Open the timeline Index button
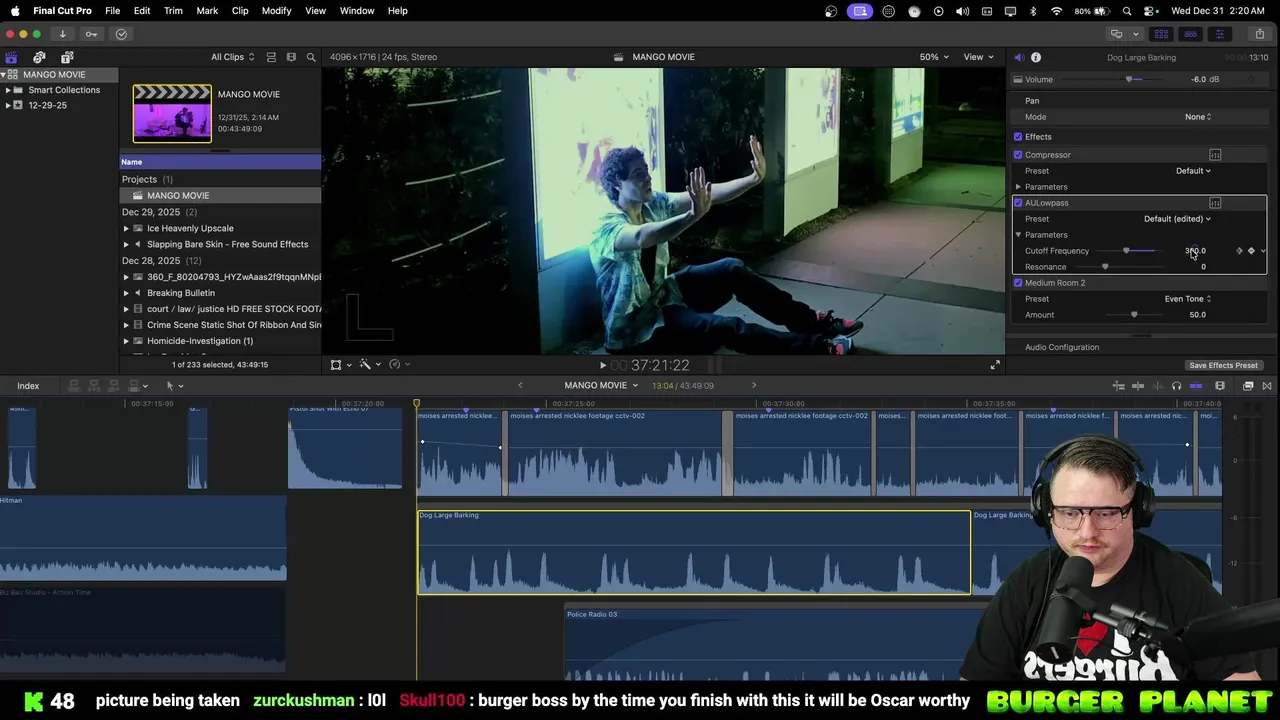This screenshot has height=720, width=1280. 28,386
